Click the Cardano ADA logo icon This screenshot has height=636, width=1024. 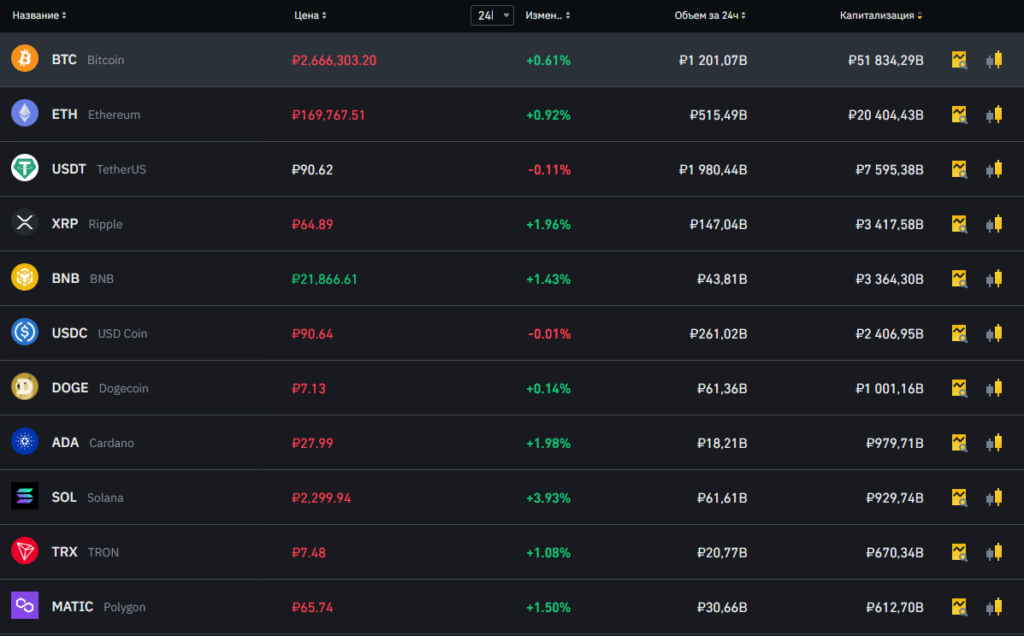[25, 442]
